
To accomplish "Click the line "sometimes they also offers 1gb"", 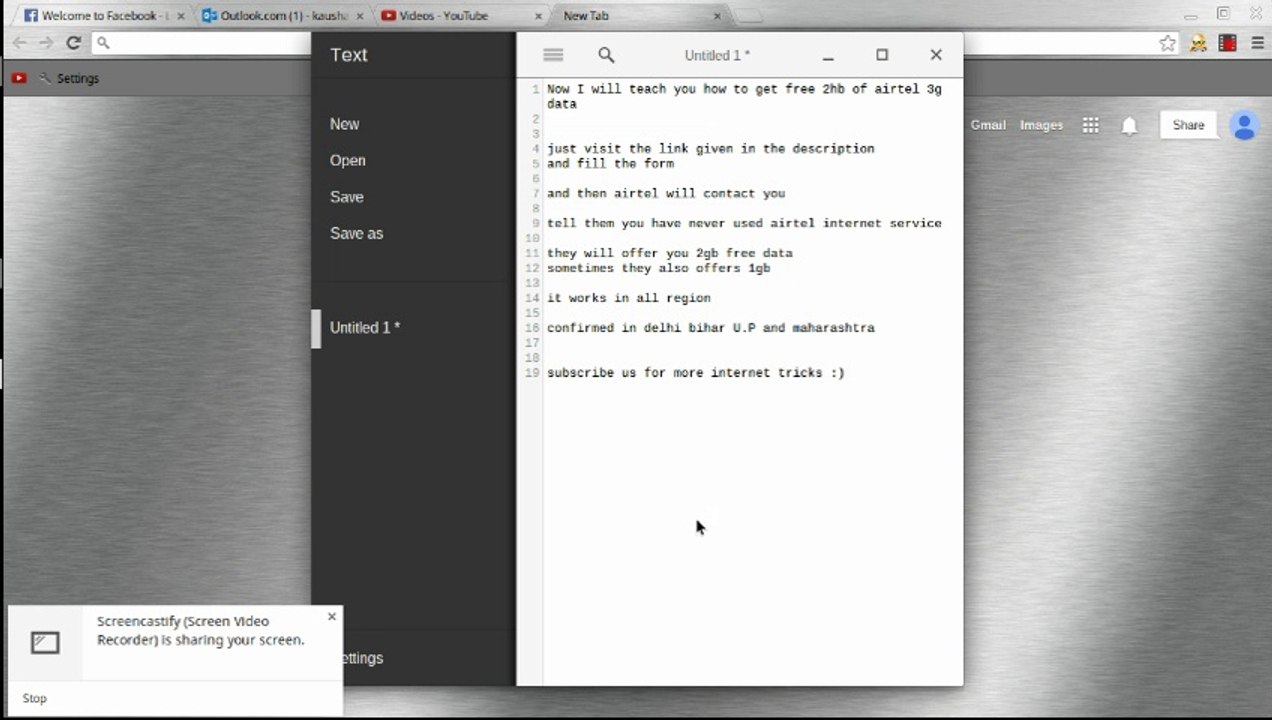I will 659,268.
